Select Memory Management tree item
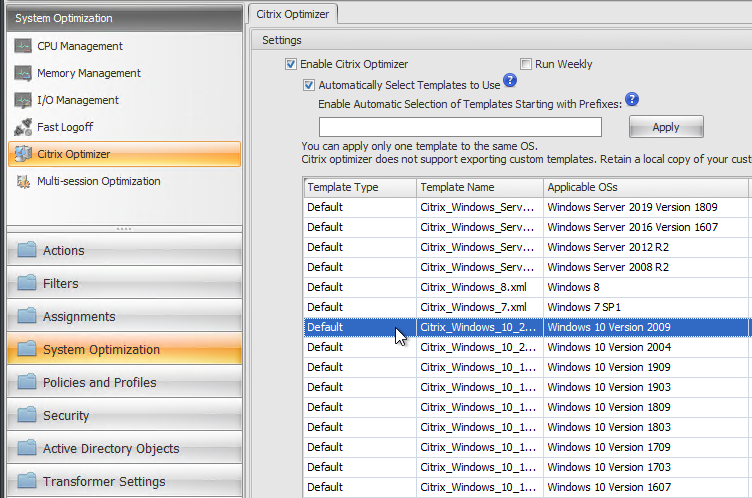Viewport: 752px width, 498px height. (125, 73)
